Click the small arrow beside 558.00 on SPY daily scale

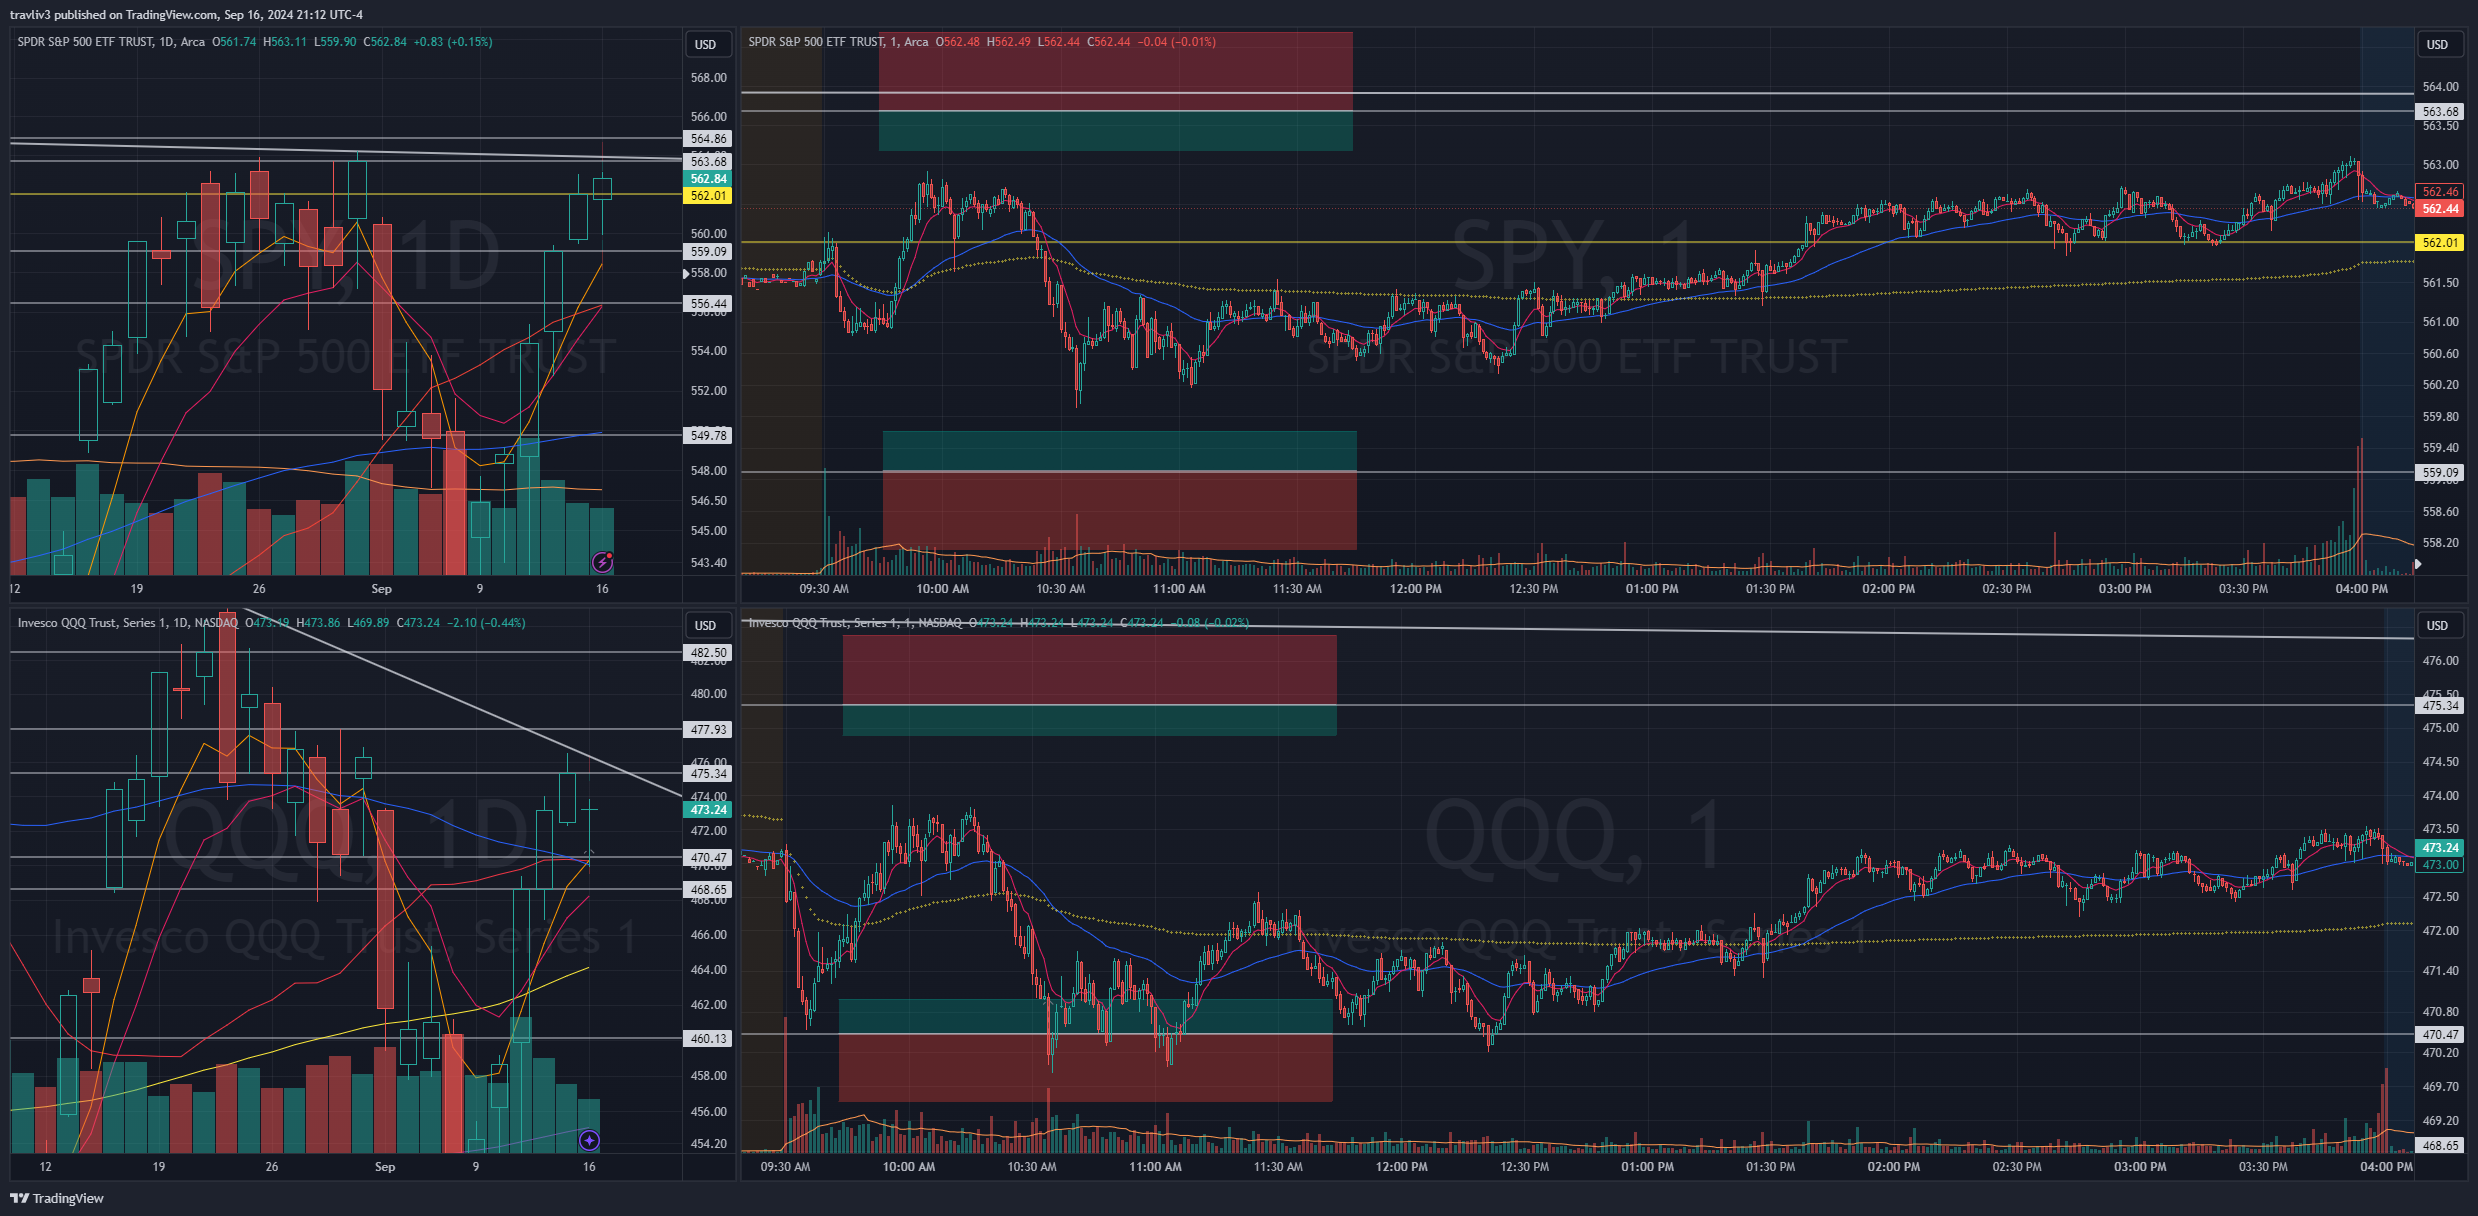(686, 273)
